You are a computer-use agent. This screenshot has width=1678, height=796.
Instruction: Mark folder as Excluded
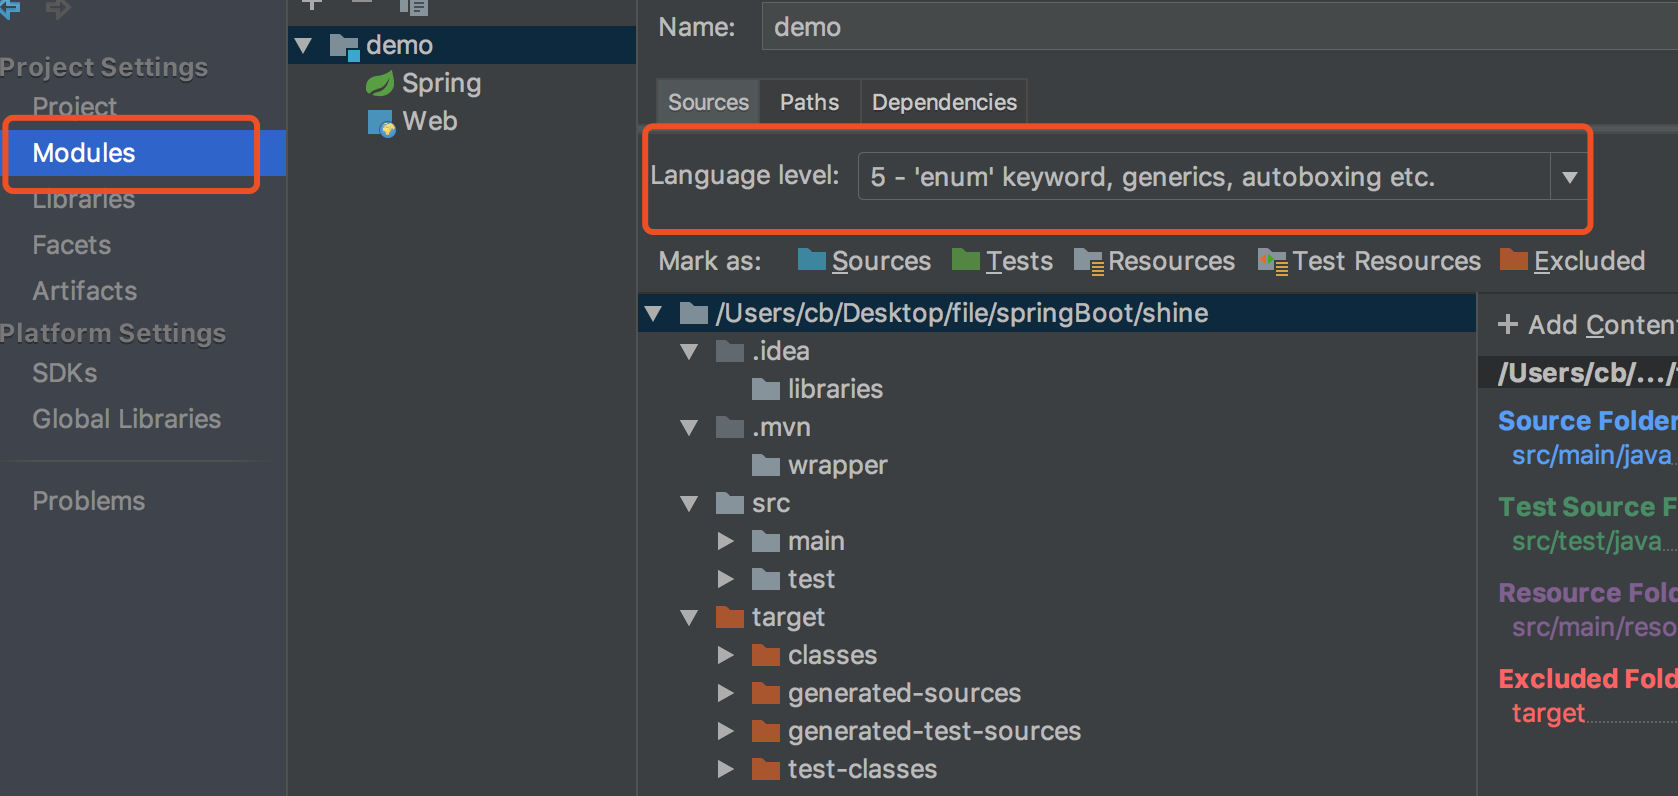coord(1573,261)
